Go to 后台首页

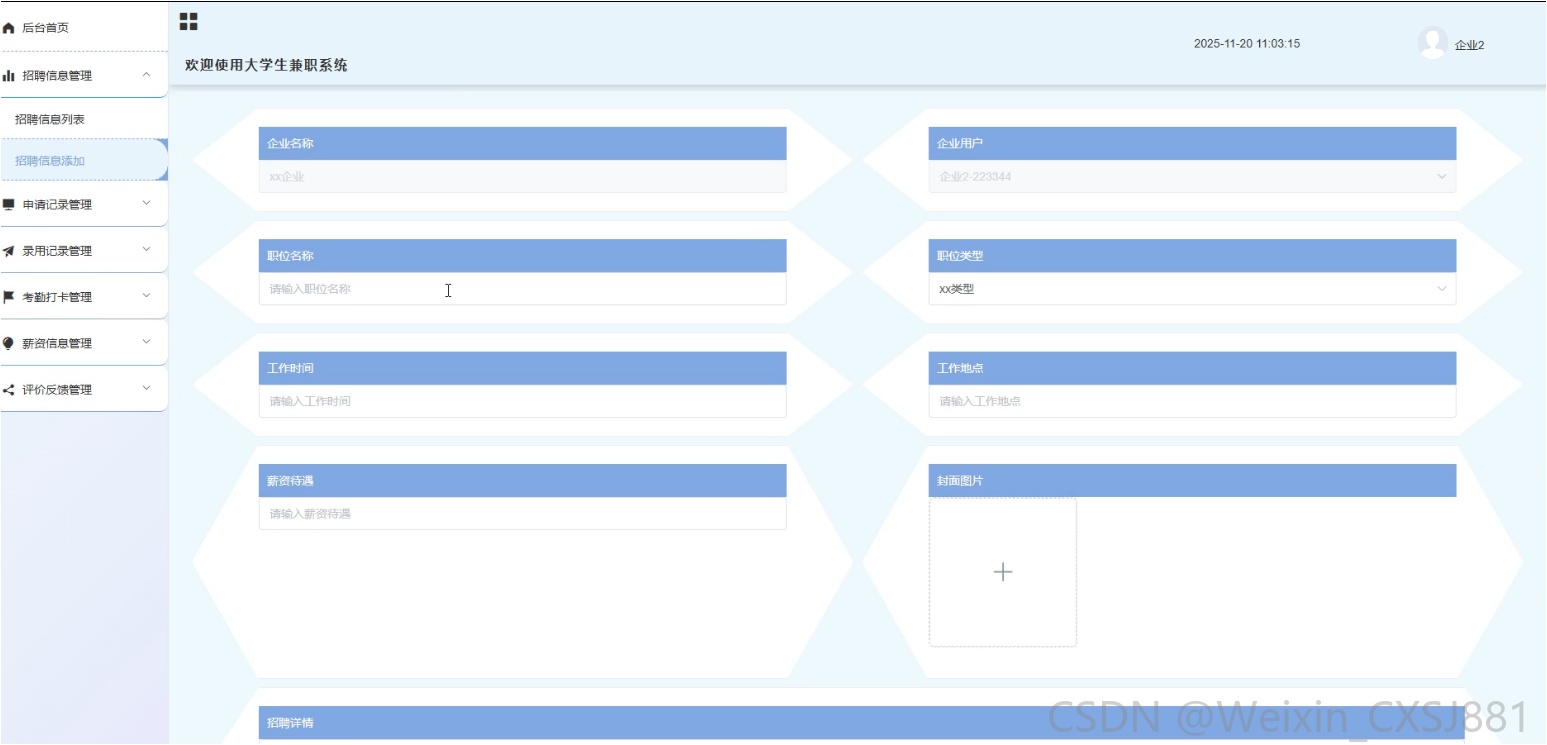click(84, 28)
